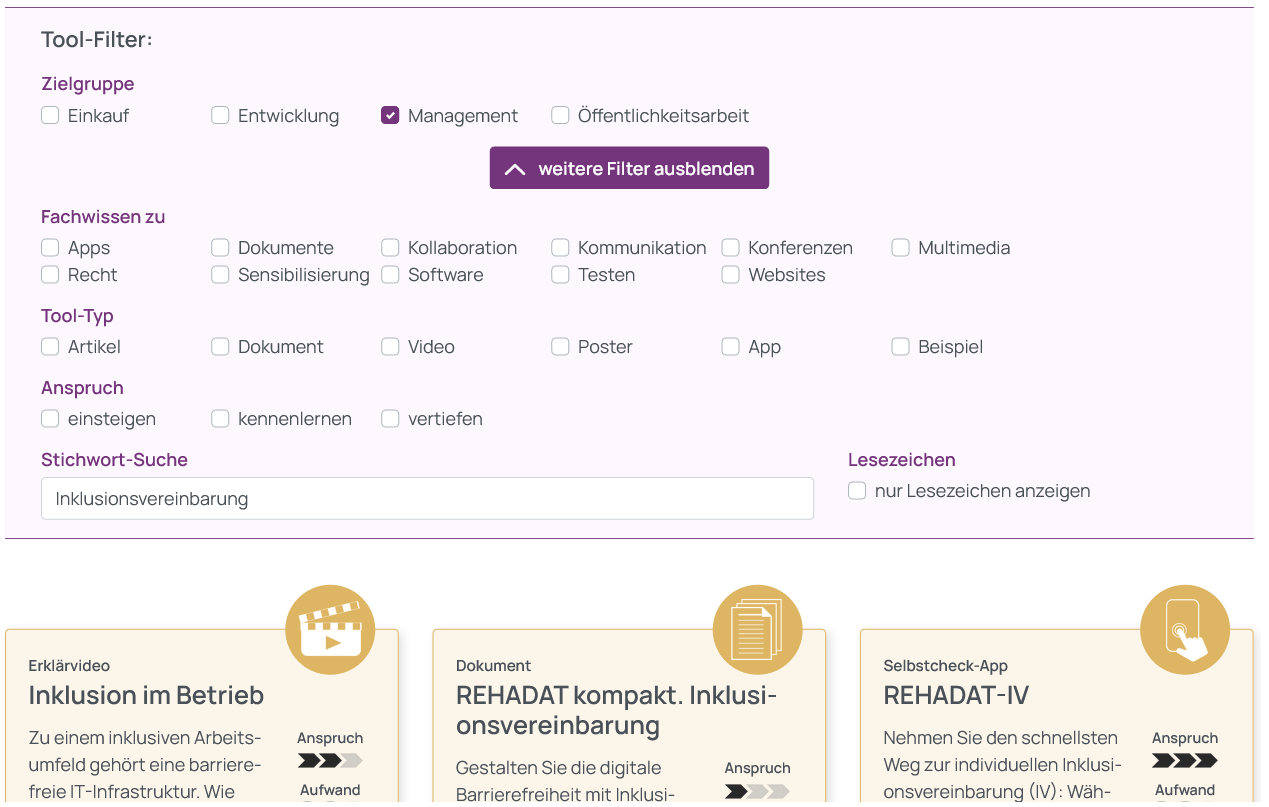The image size is (1269, 807).
Task: Click the Stichwort-Suche label
Action: pyautogui.click(x=114, y=459)
